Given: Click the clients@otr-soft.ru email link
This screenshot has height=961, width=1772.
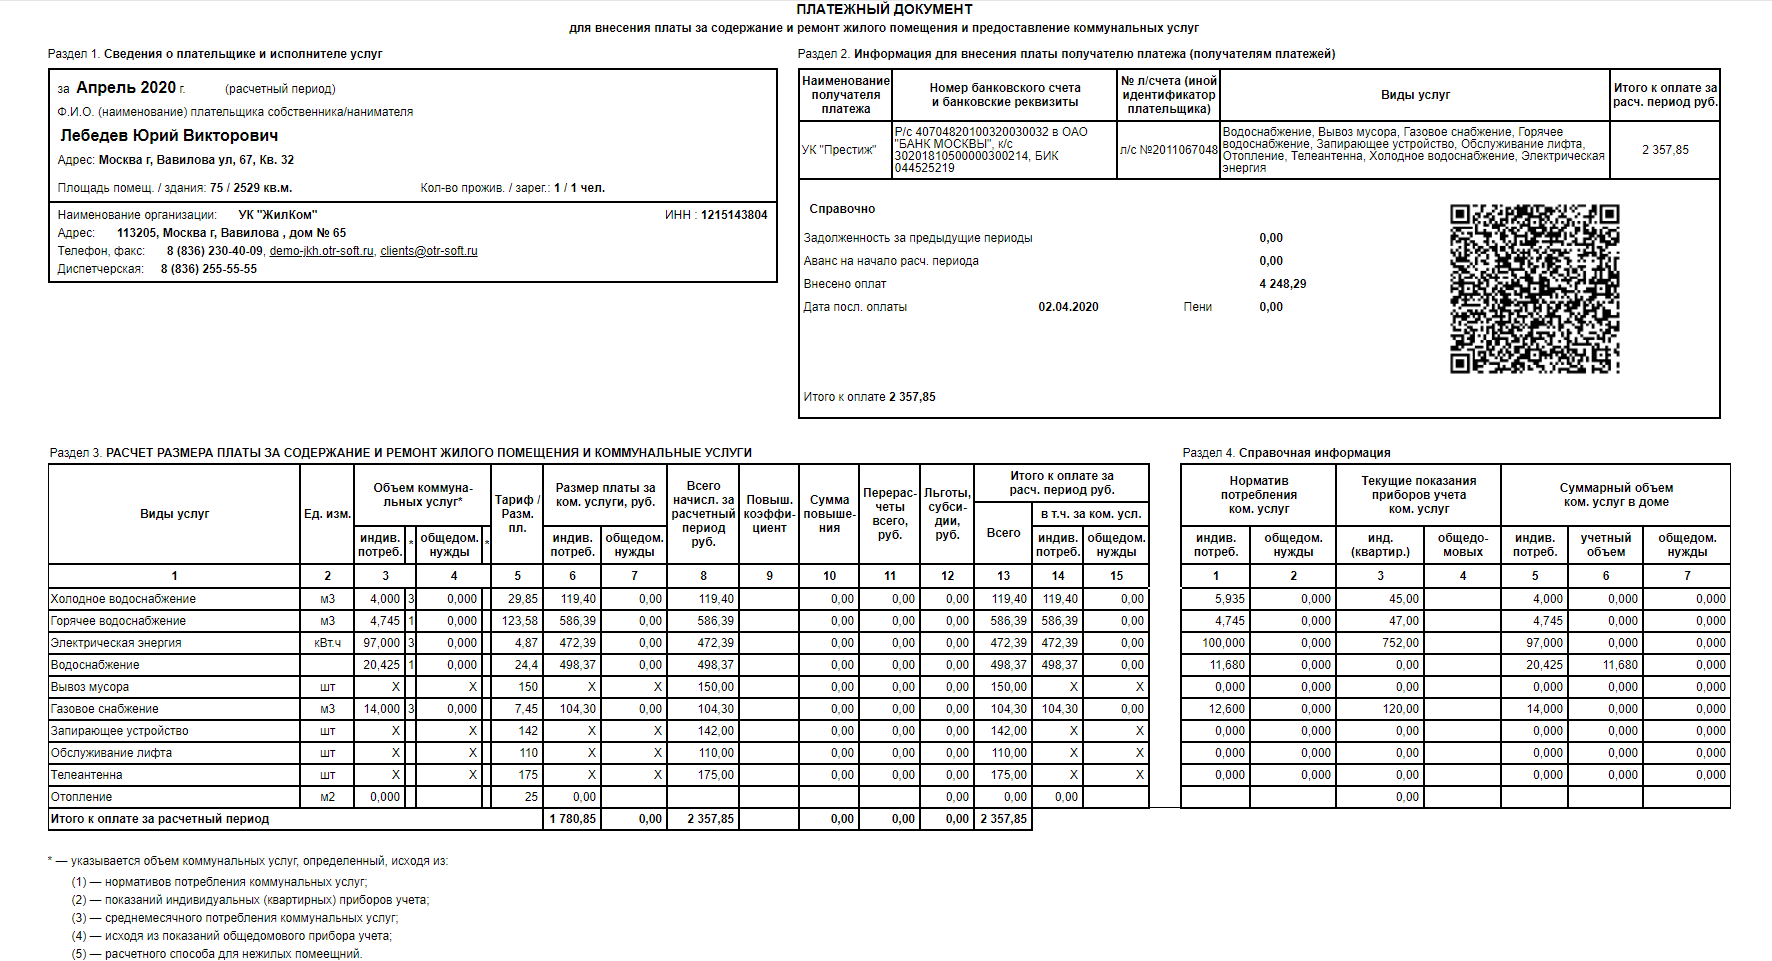Looking at the screenshot, I should pyautogui.click(x=429, y=251).
